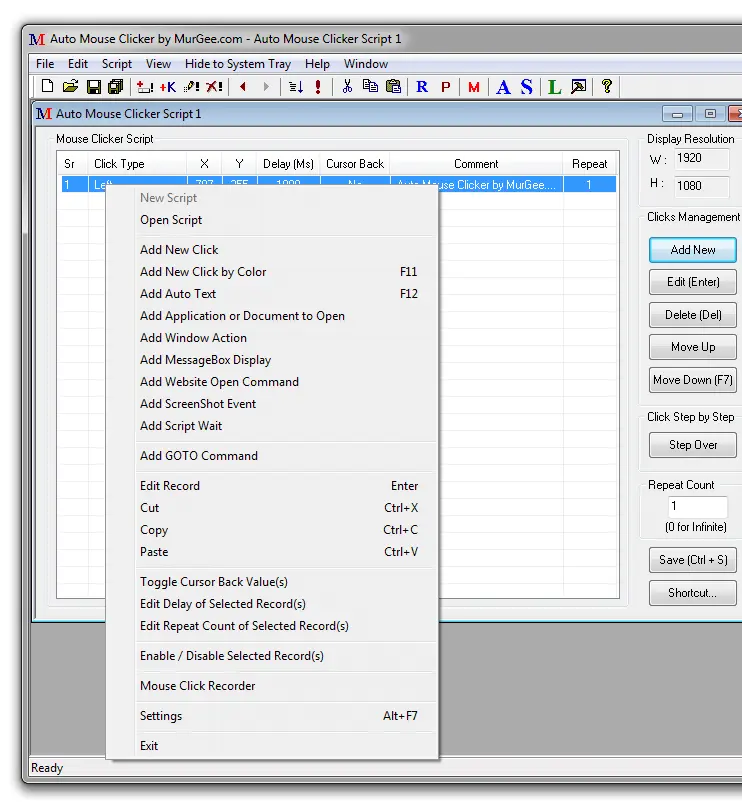
Task: Click the question mark help icon
Action: [x=606, y=87]
